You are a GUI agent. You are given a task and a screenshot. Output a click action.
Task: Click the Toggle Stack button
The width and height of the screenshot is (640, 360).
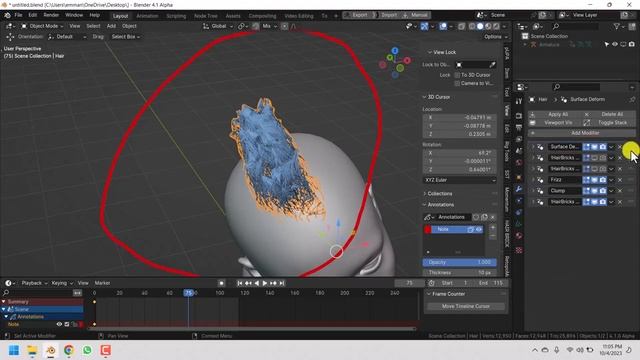(x=608, y=122)
